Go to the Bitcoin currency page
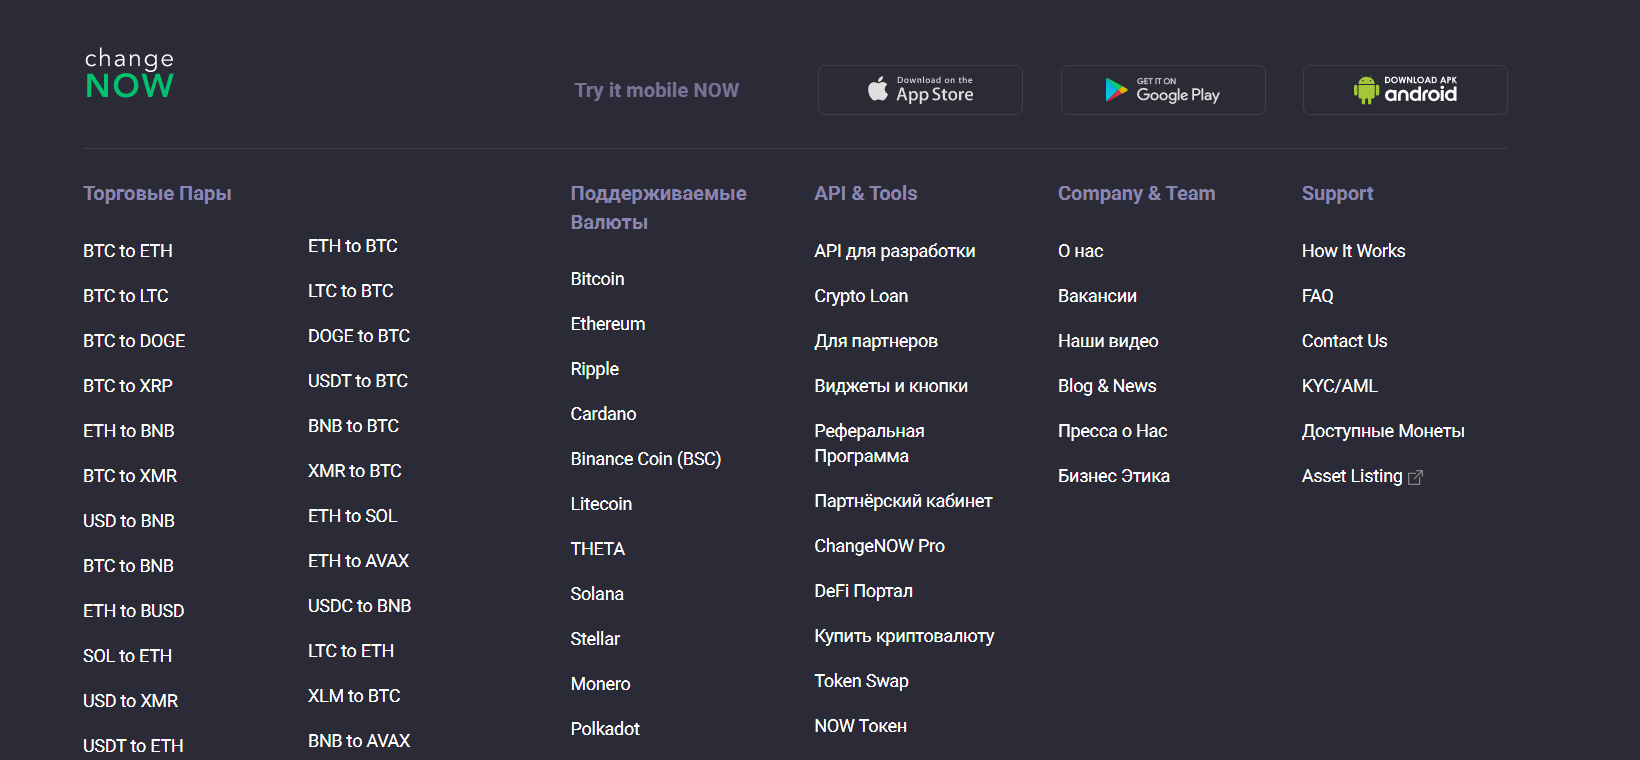This screenshot has height=760, width=1640. tap(598, 279)
